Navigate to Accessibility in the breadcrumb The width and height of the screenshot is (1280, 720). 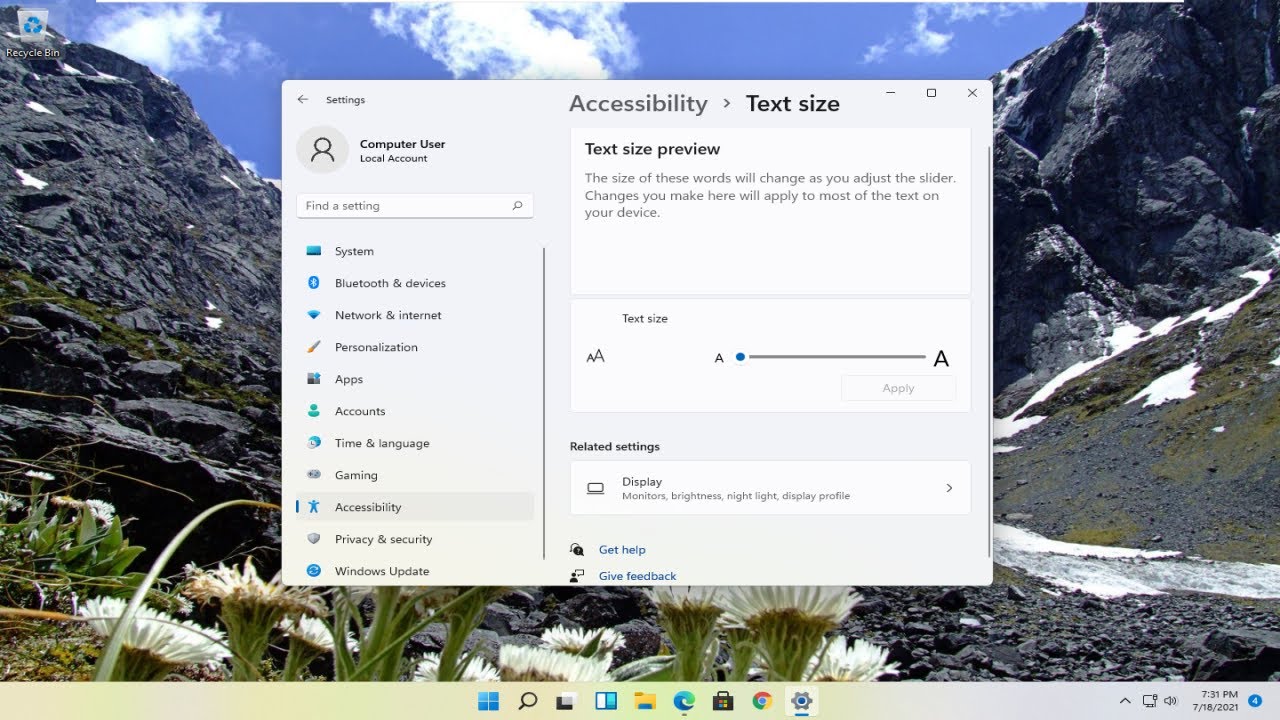[x=638, y=104]
